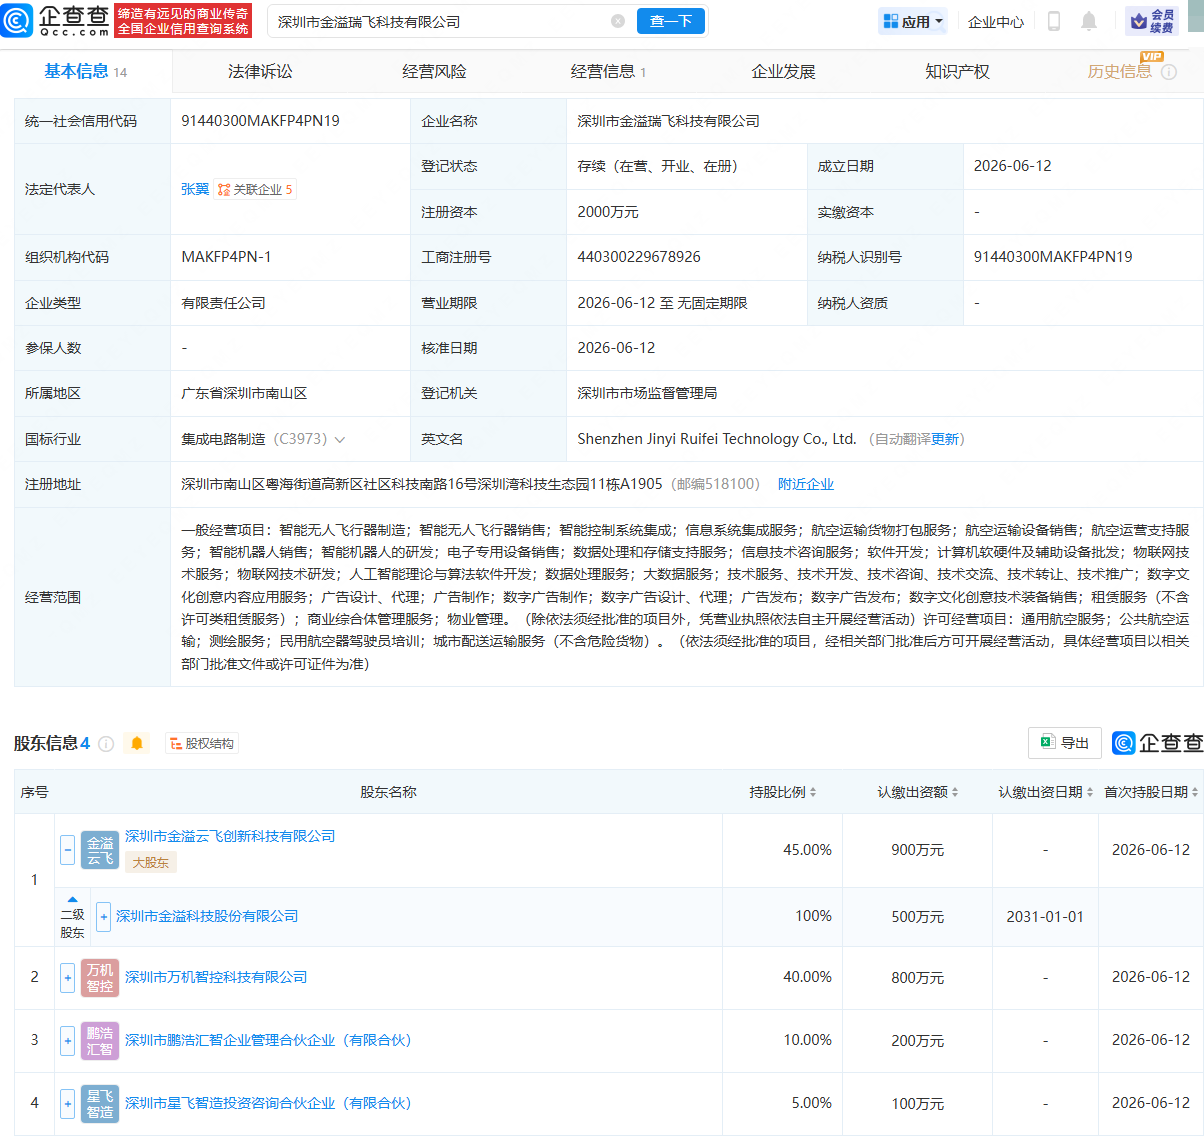Click the 万机智控 logo thumbnail
The image size is (1204, 1137).
point(100,977)
